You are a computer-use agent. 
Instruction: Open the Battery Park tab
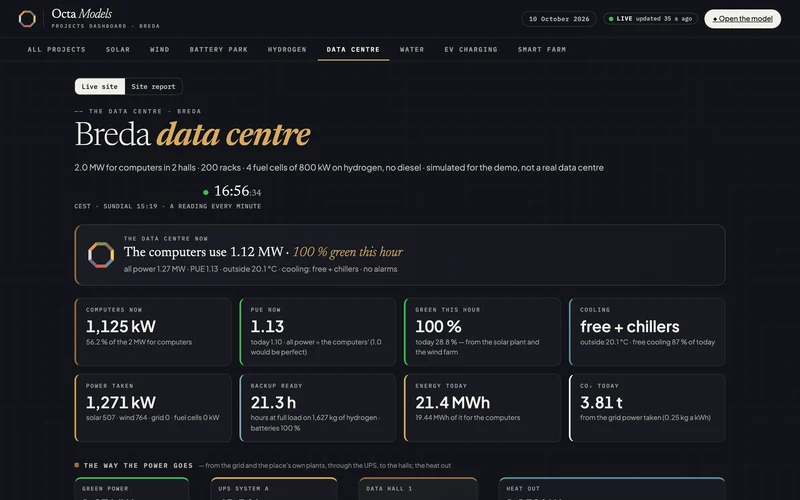pyautogui.click(x=218, y=49)
